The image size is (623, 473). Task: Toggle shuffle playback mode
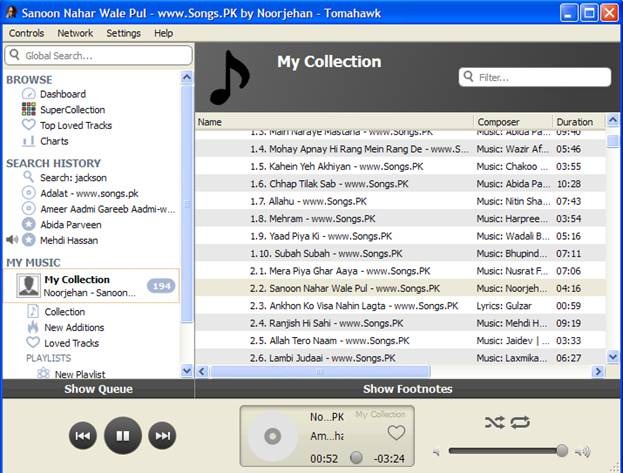pyautogui.click(x=494, y=422)
